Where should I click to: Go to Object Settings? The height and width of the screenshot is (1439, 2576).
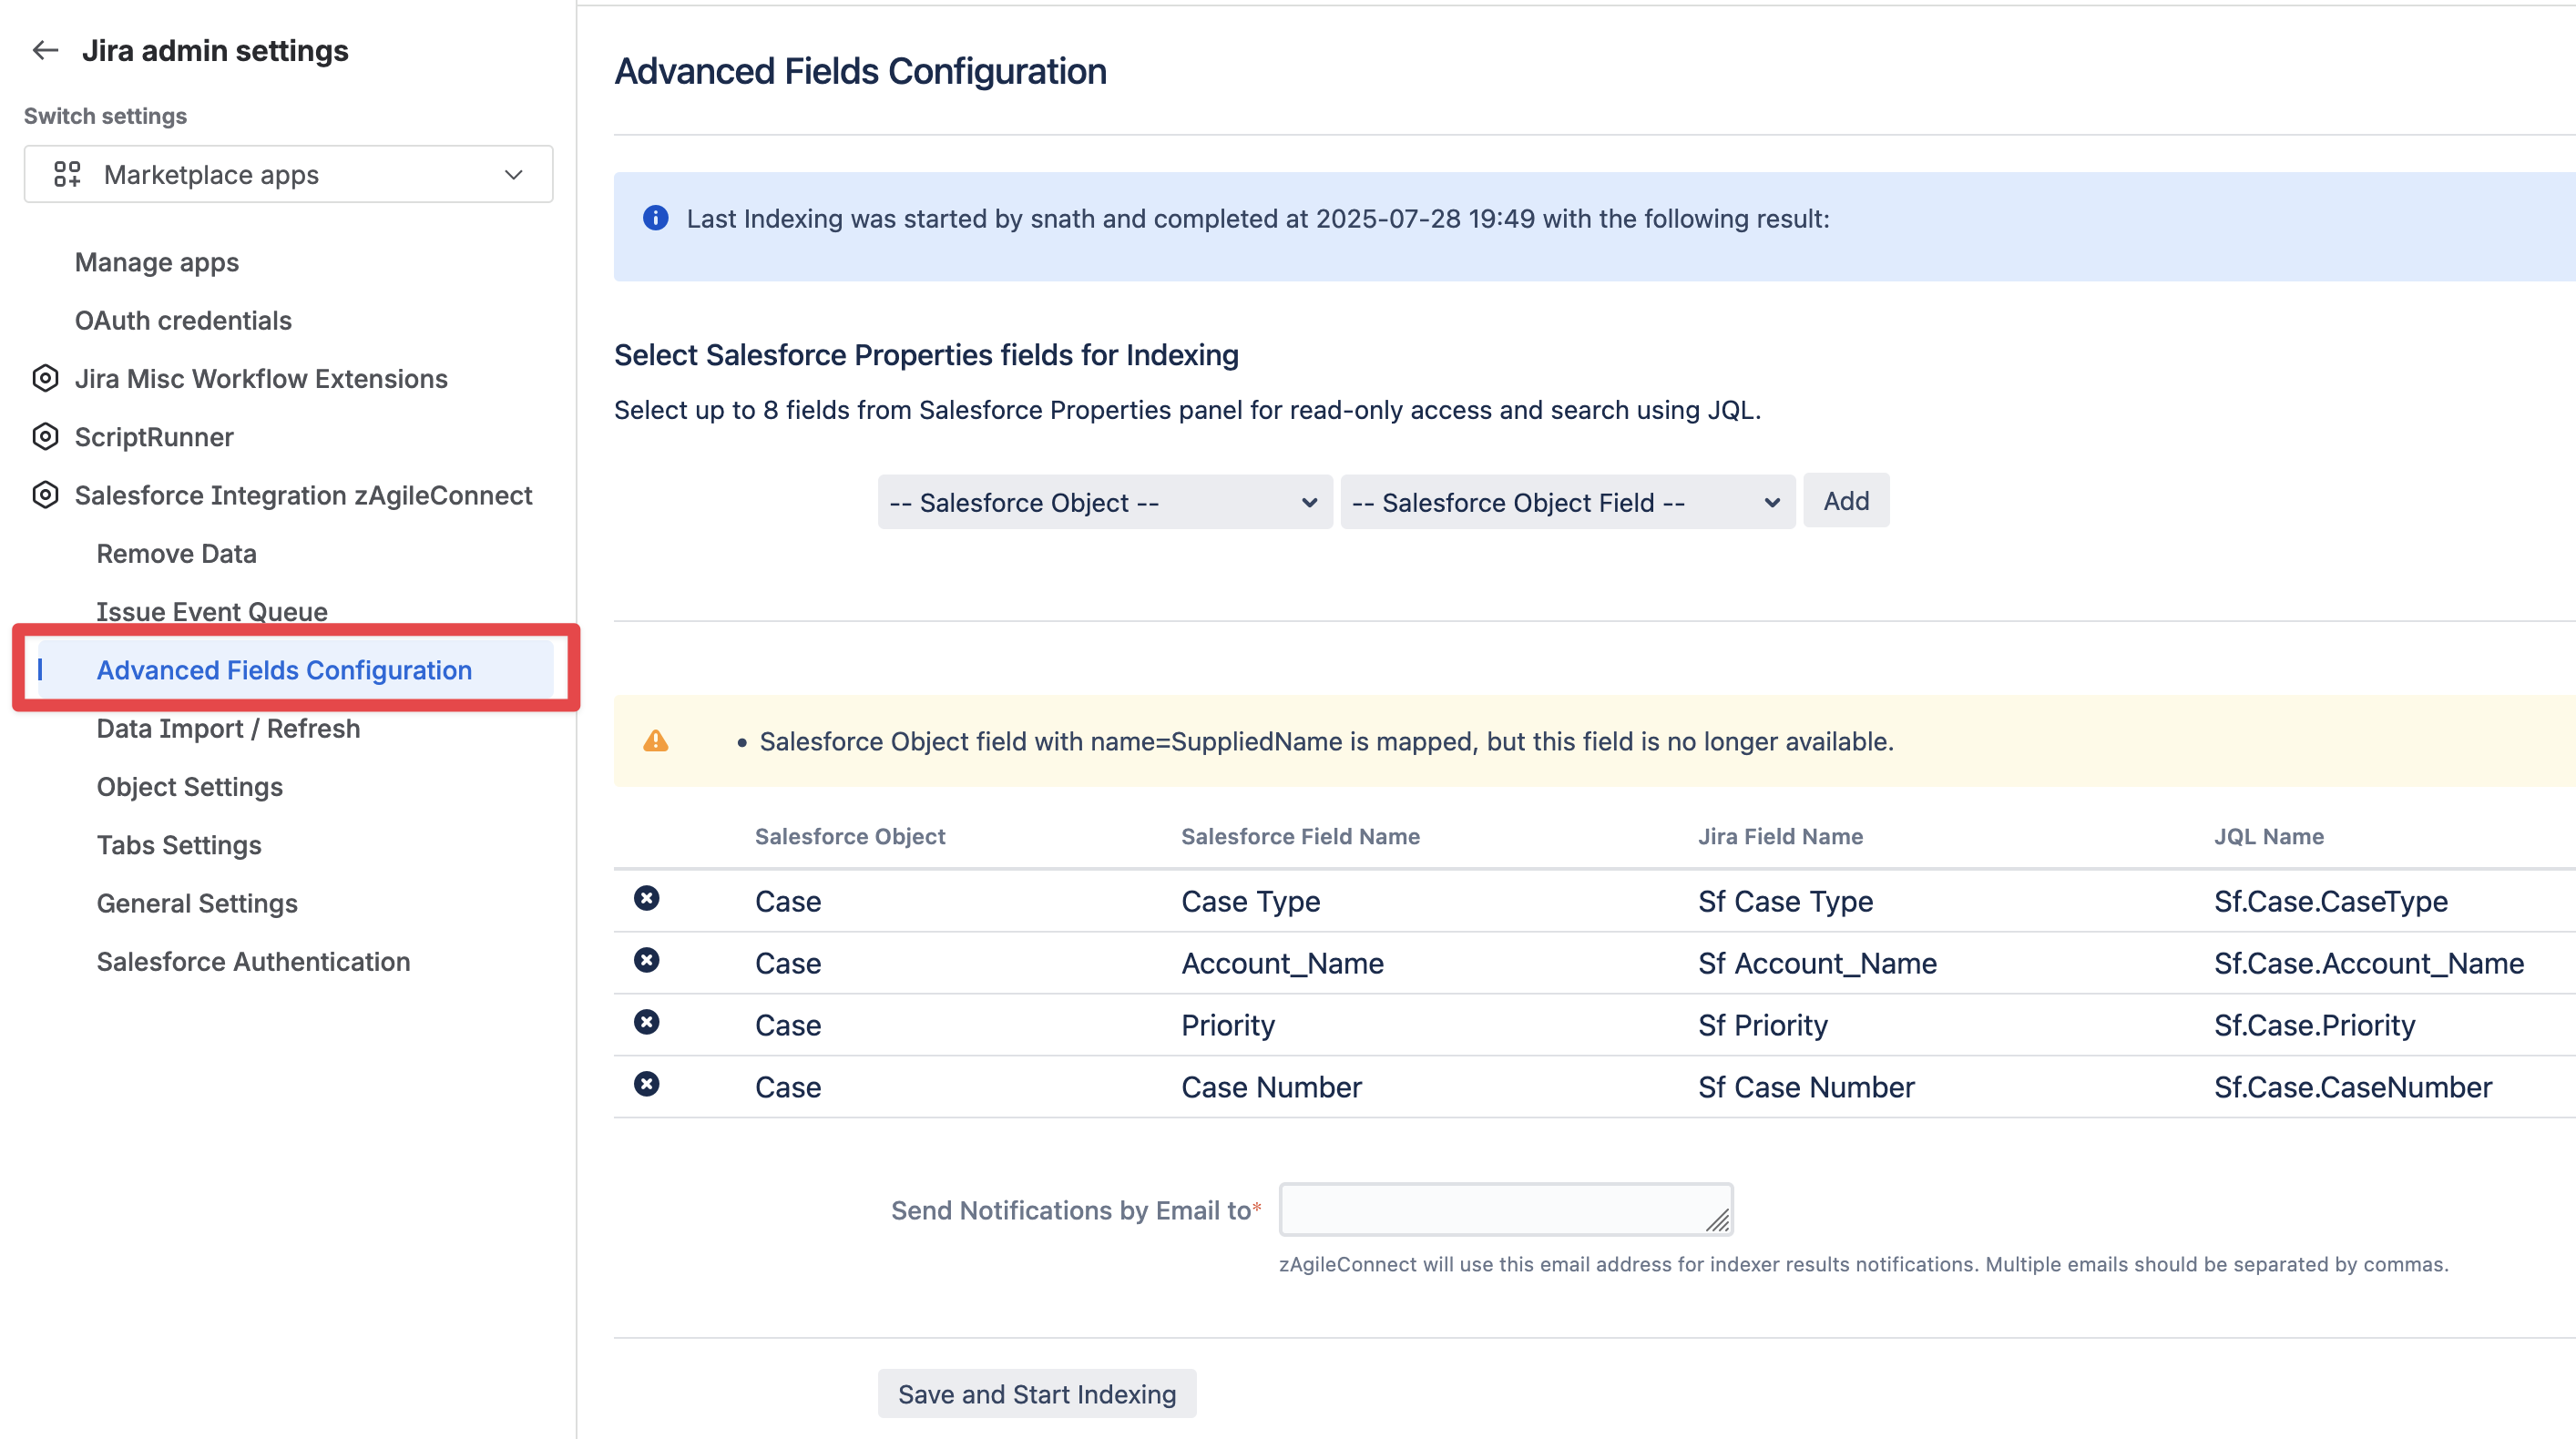click(189, 786)
